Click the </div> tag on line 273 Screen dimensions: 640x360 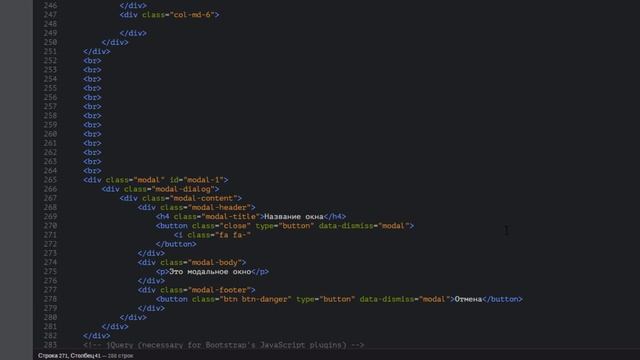coord(151,253)
